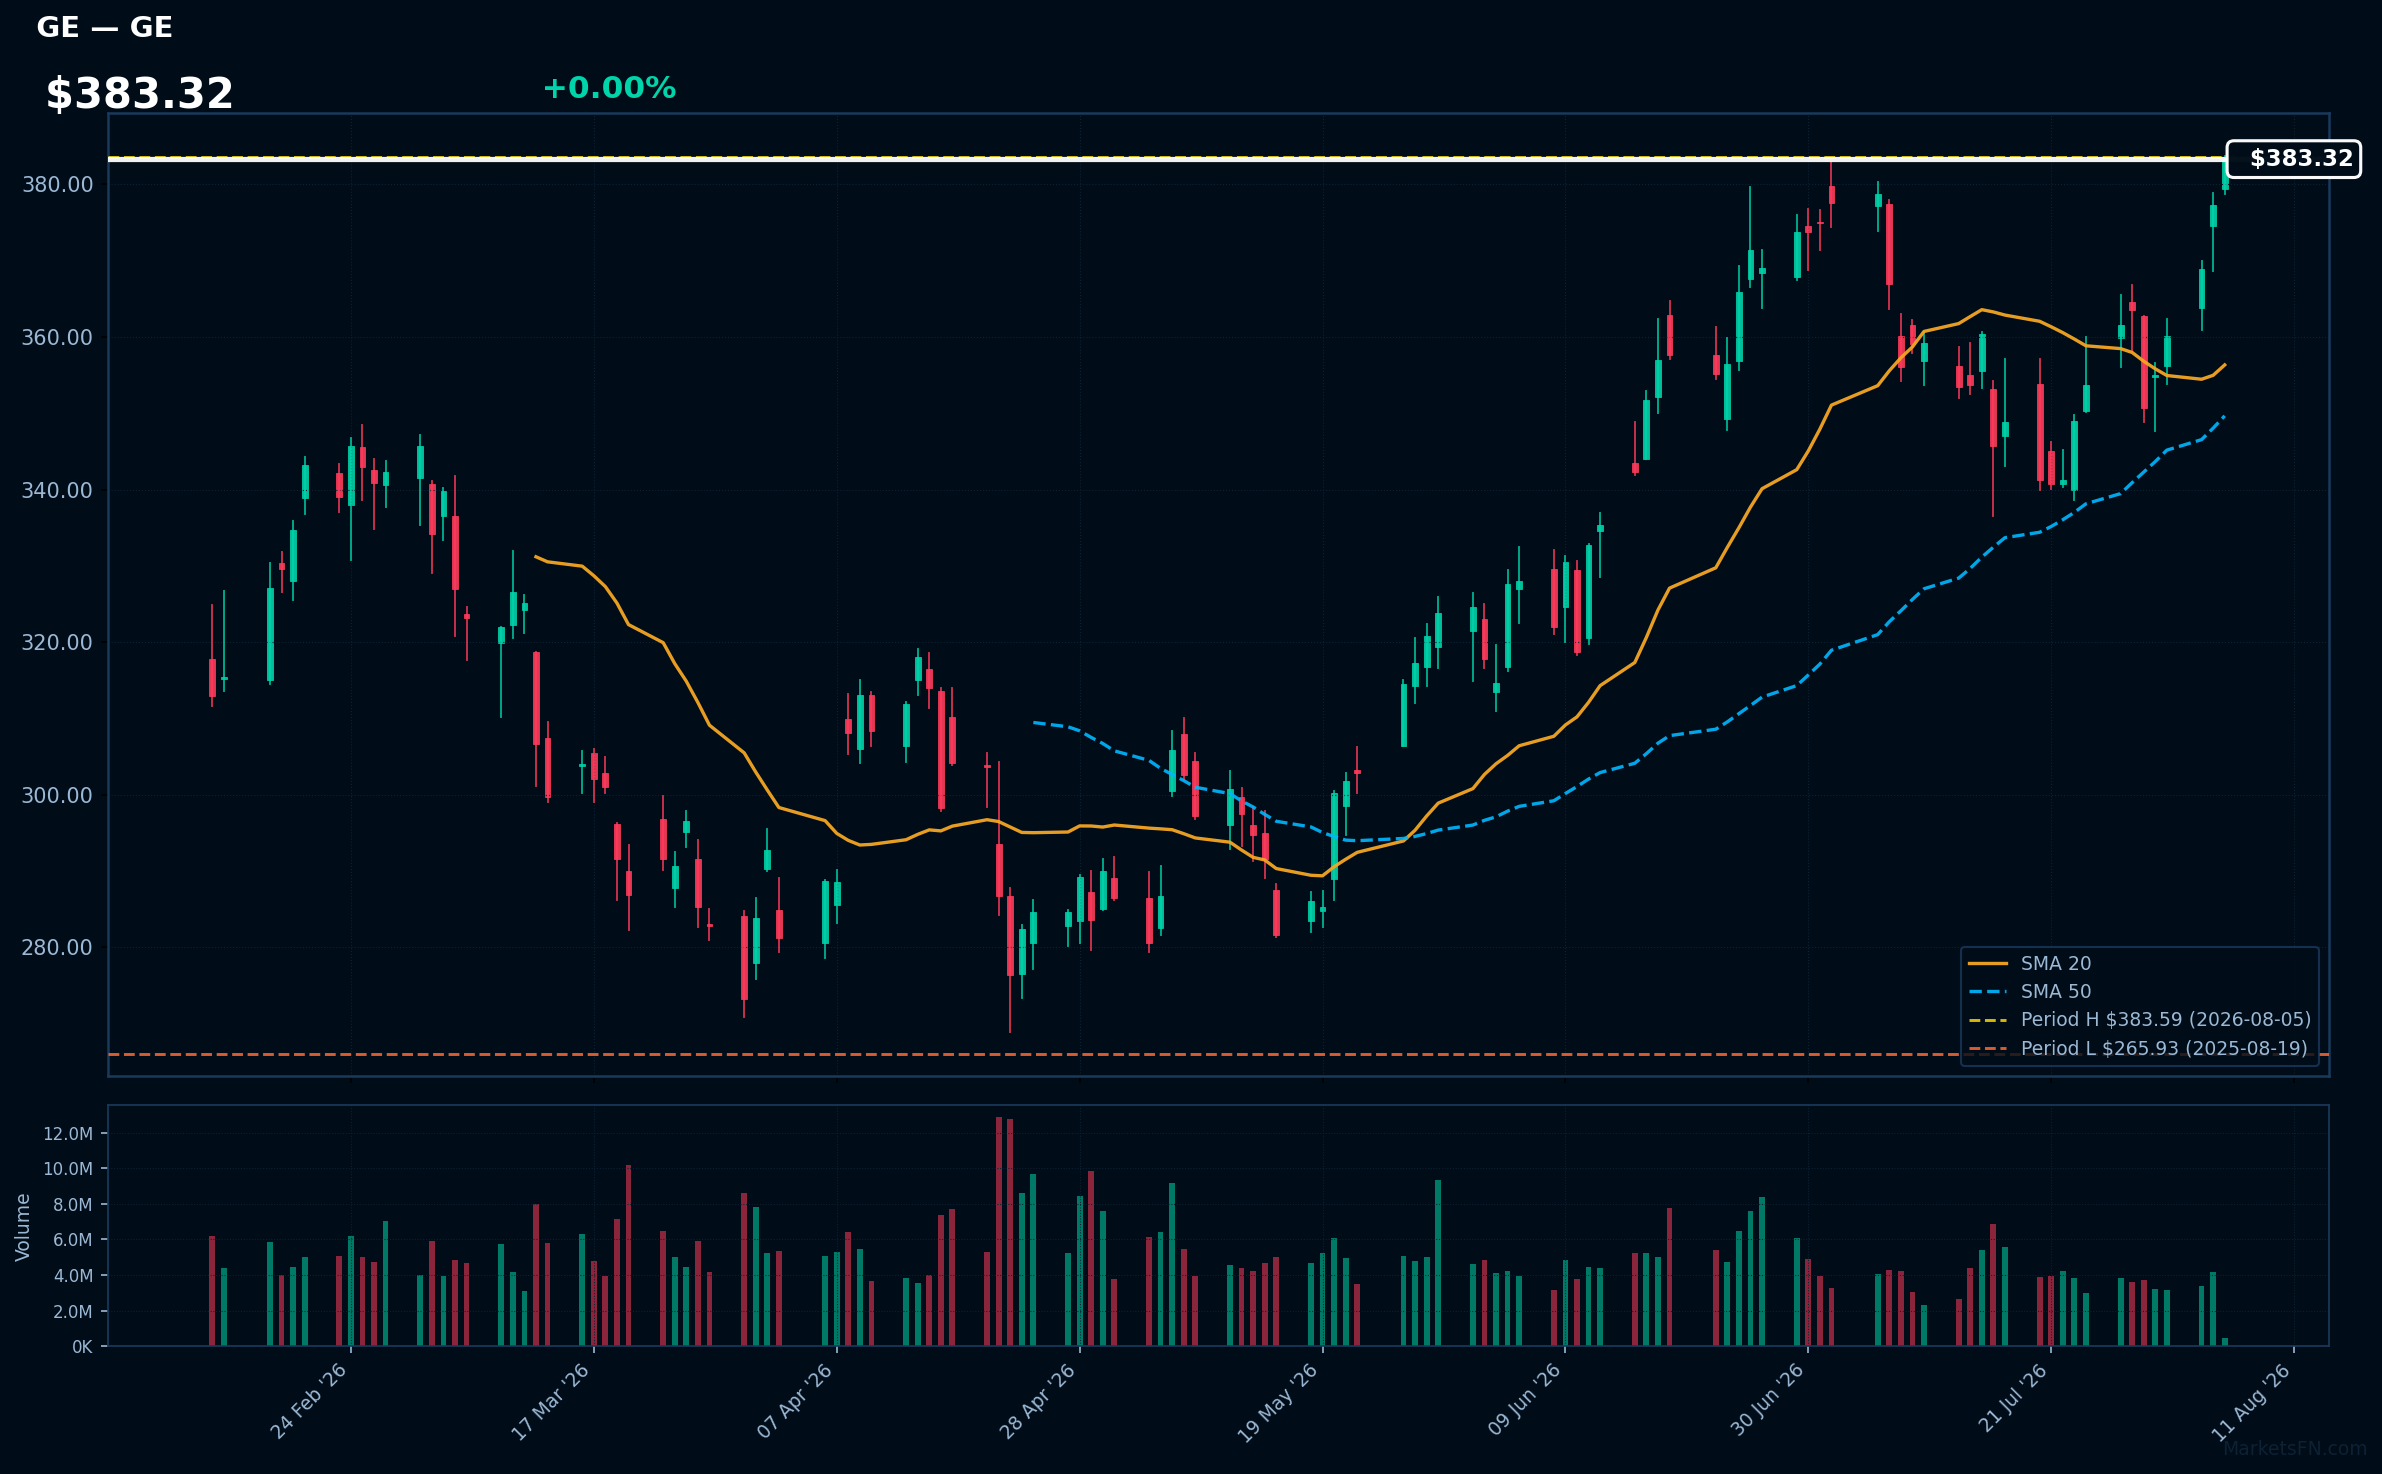Click the 6.0M volume axis label

[72, 1240]
